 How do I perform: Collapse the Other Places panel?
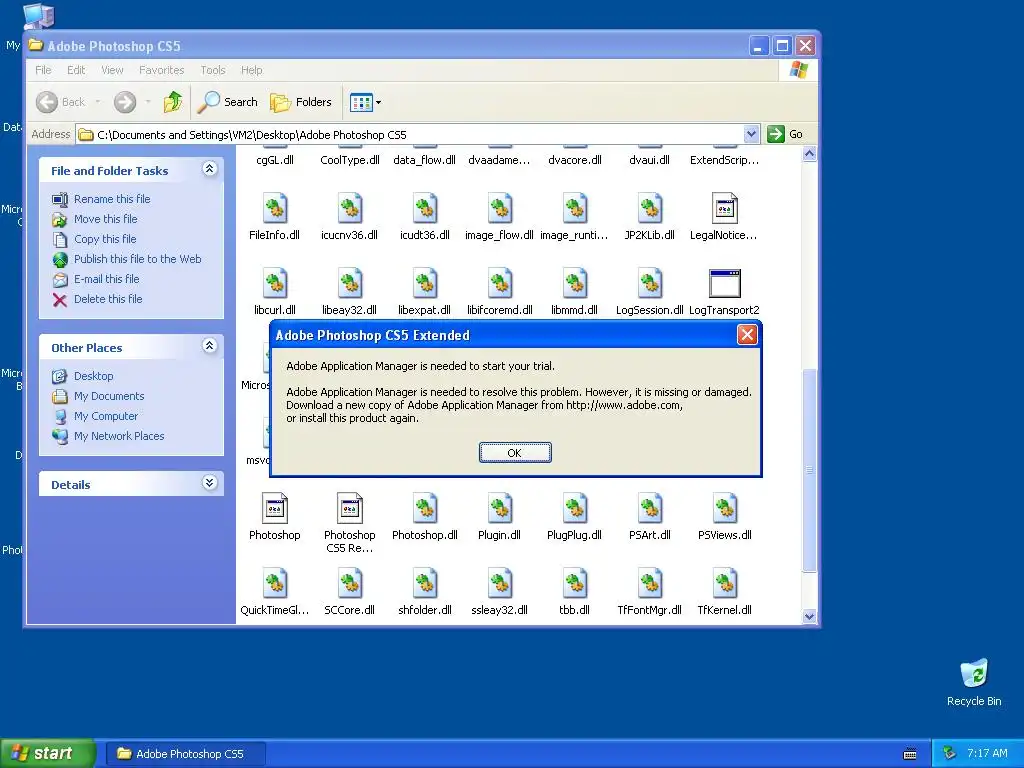(x=210, y=346)
